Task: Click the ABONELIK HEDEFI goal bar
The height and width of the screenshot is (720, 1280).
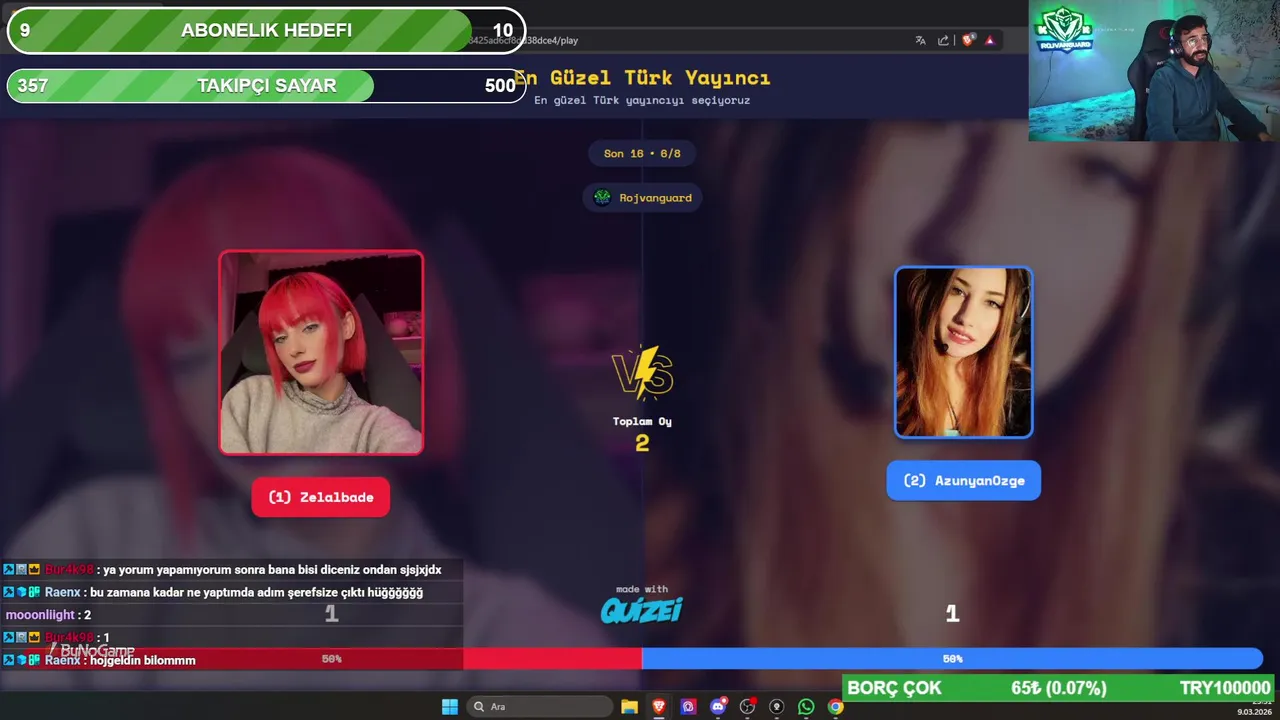Action: tap(266, 30)
